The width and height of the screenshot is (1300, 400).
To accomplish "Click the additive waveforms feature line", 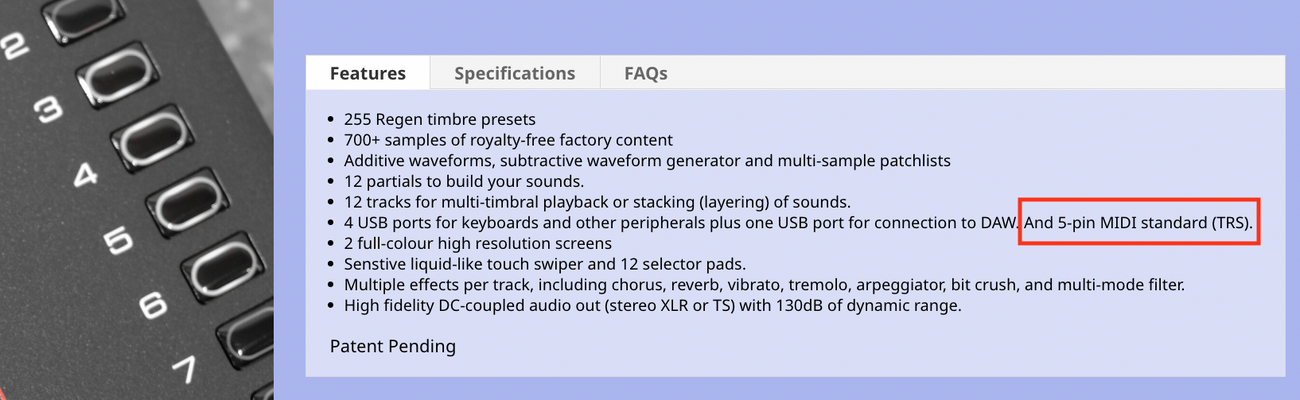I will tap(647, 160).
